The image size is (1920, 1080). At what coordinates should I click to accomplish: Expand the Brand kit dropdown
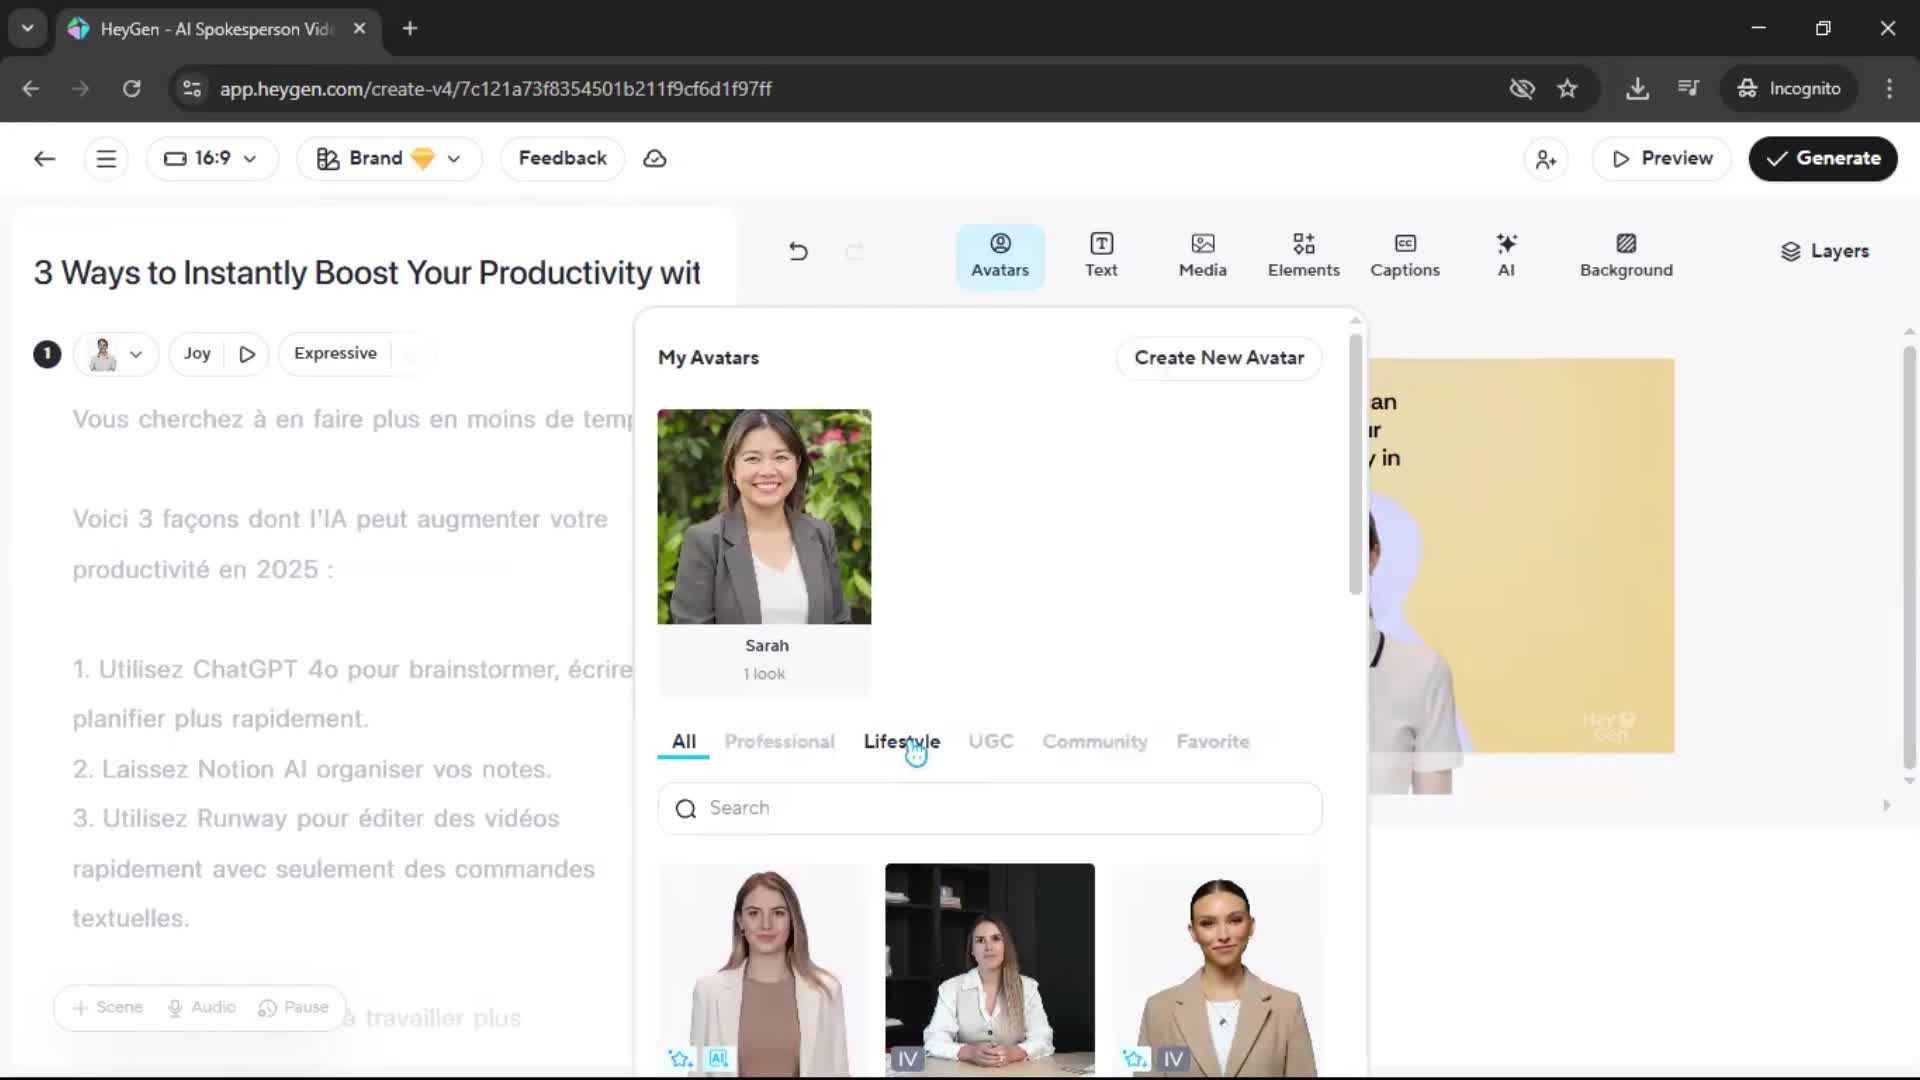389,159
